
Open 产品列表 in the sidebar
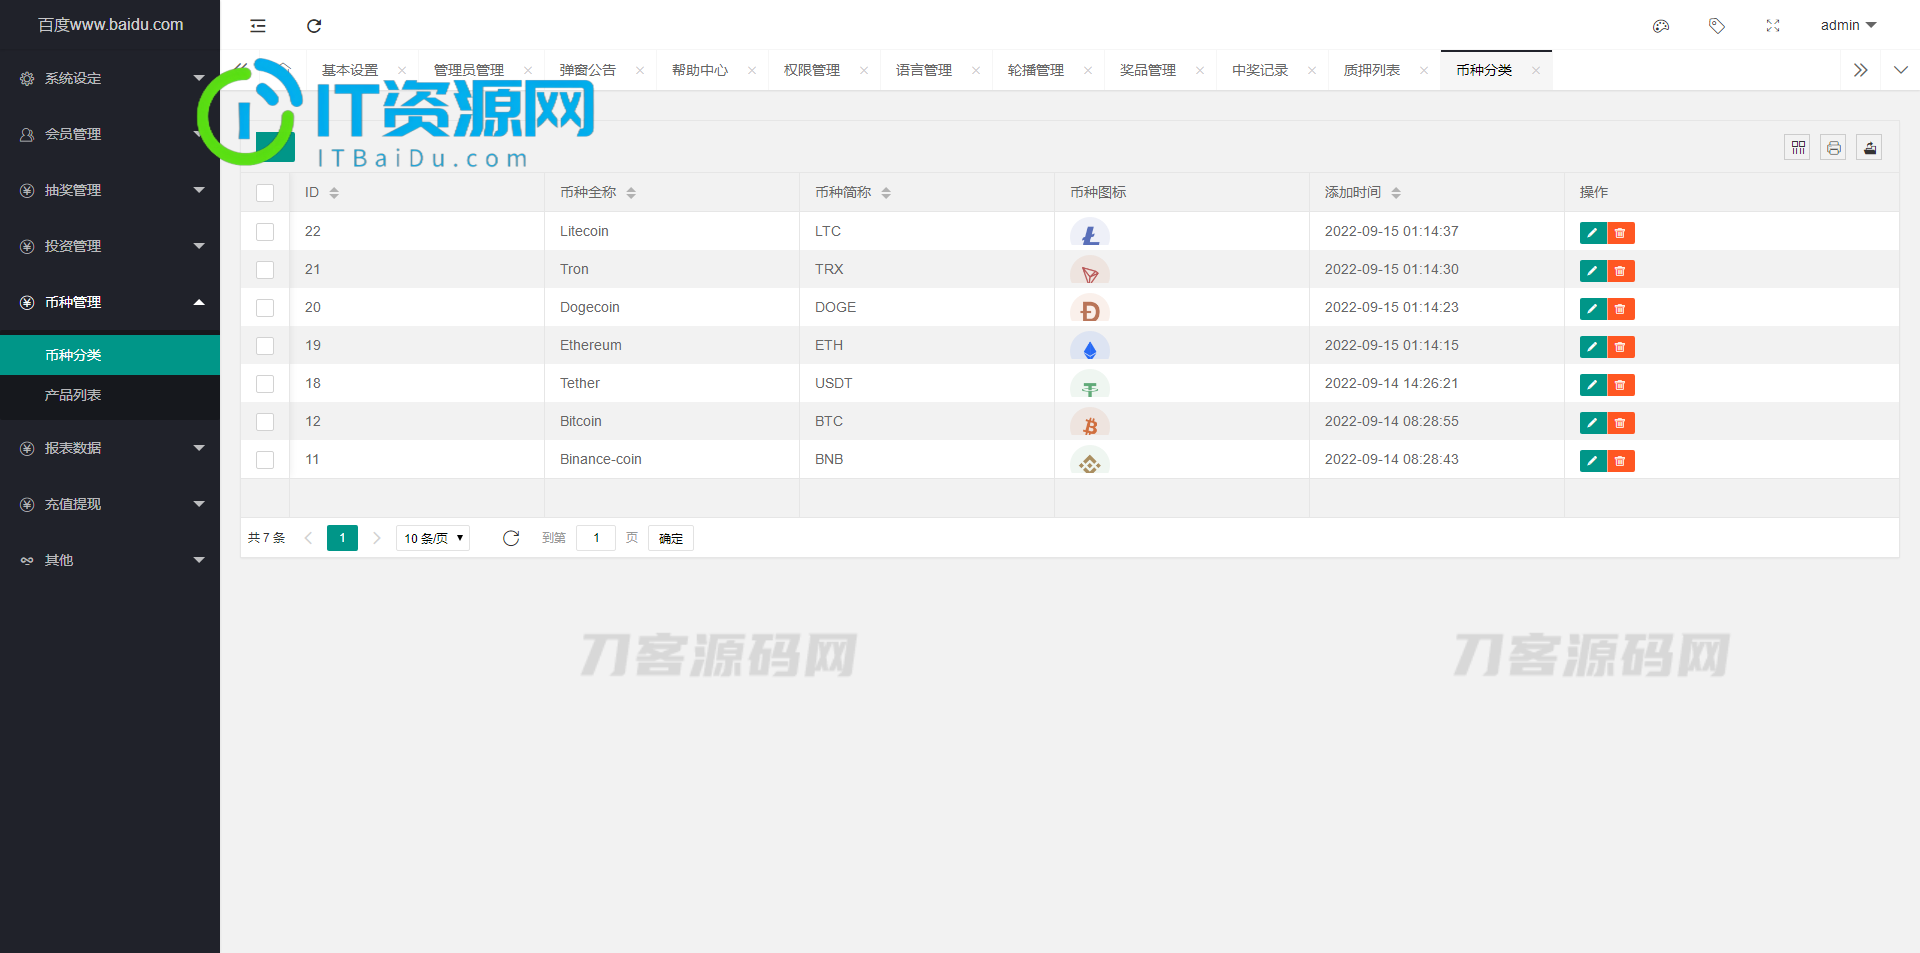pyautogui.click(x=110, y=395)
